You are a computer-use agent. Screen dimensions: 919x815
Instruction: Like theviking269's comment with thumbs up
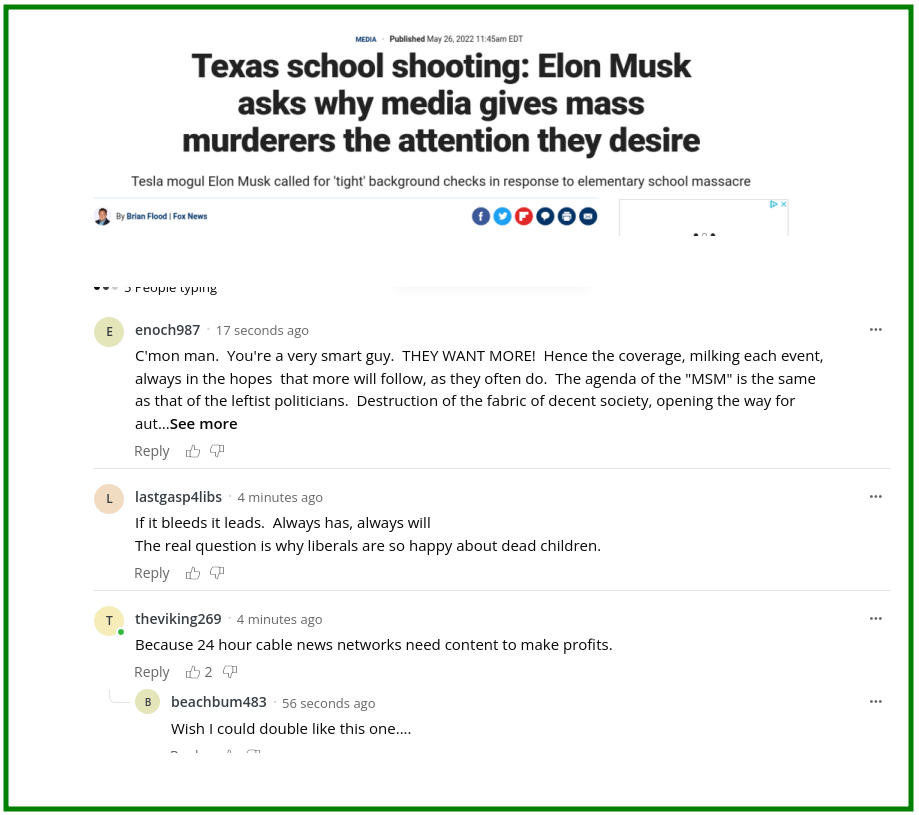pyautogui.click(x=193, y=672)
